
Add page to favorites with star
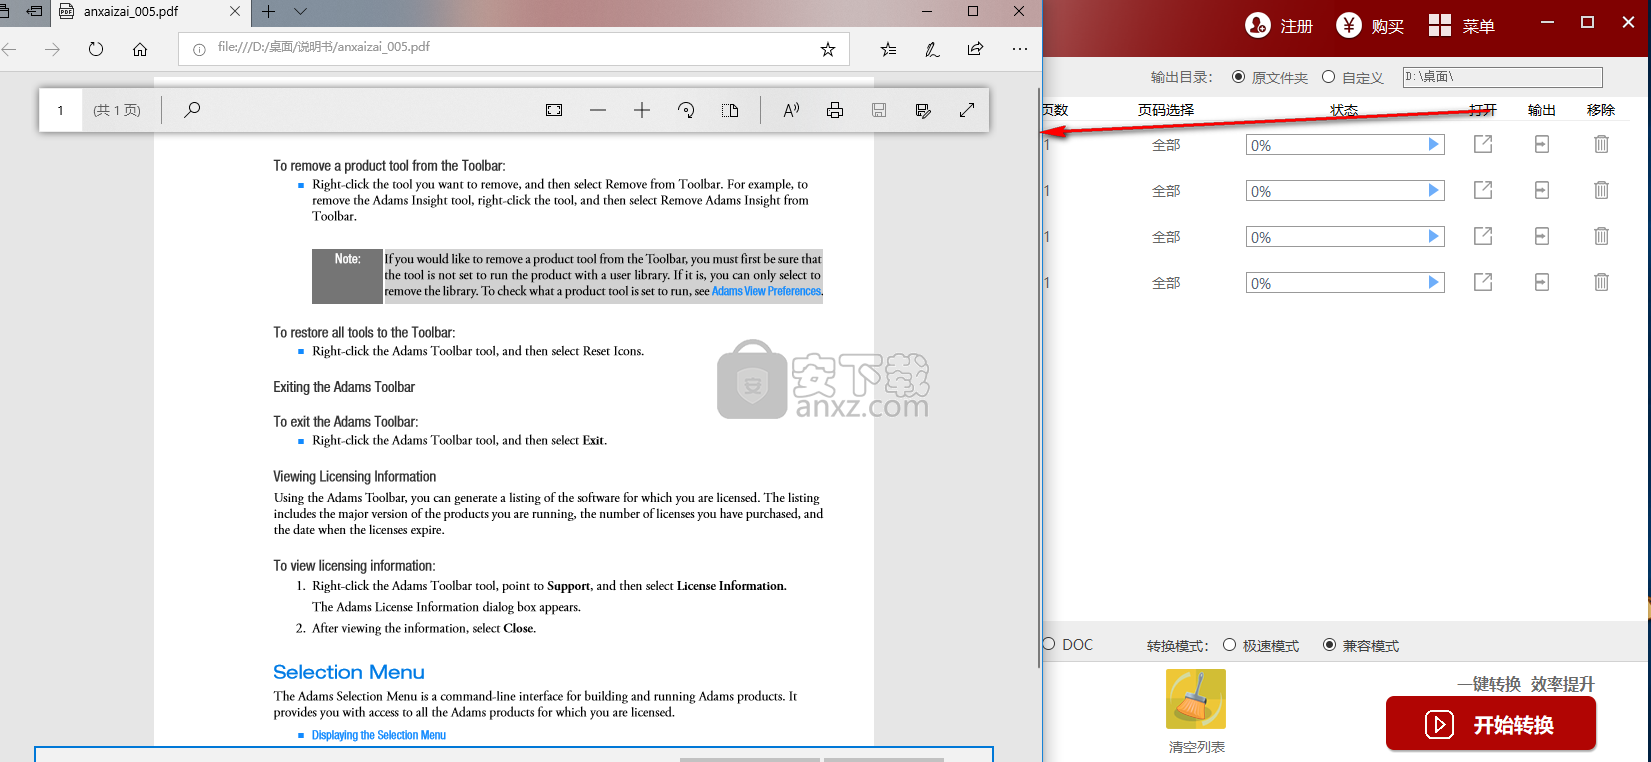tap(828, 49)
